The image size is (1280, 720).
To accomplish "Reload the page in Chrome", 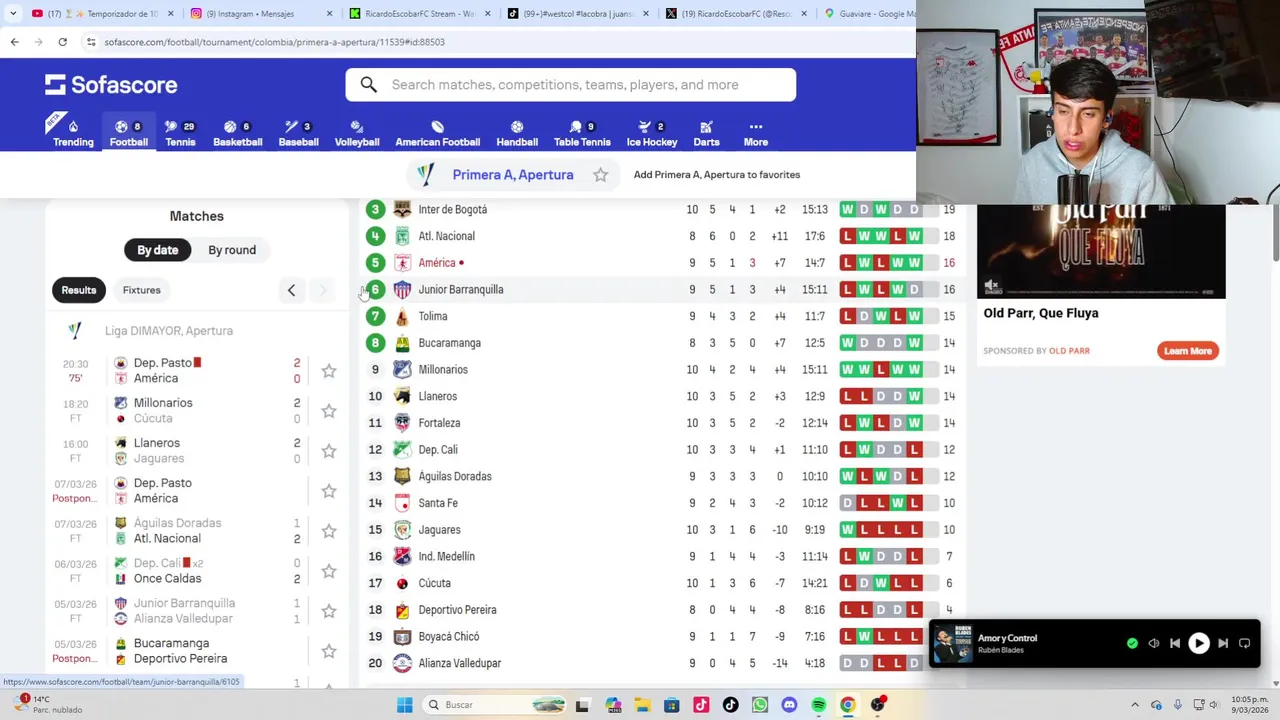I will (62, 42).
